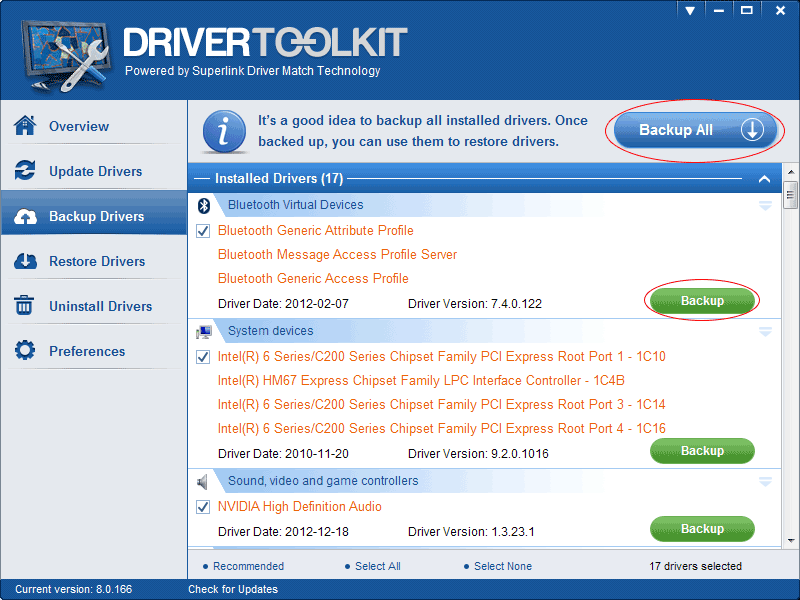This screenshot has width=800, height=600.
Task: Uncheck the NVIDIA High Definition Audio checkbox
Action: tap(203, 507)
